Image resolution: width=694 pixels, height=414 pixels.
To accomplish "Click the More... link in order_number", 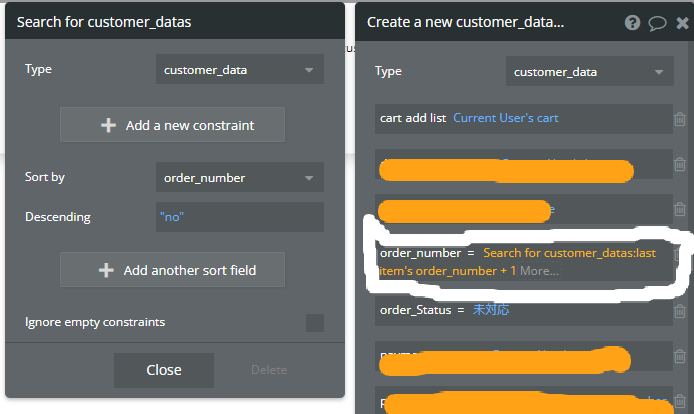I will pos(540,271).
